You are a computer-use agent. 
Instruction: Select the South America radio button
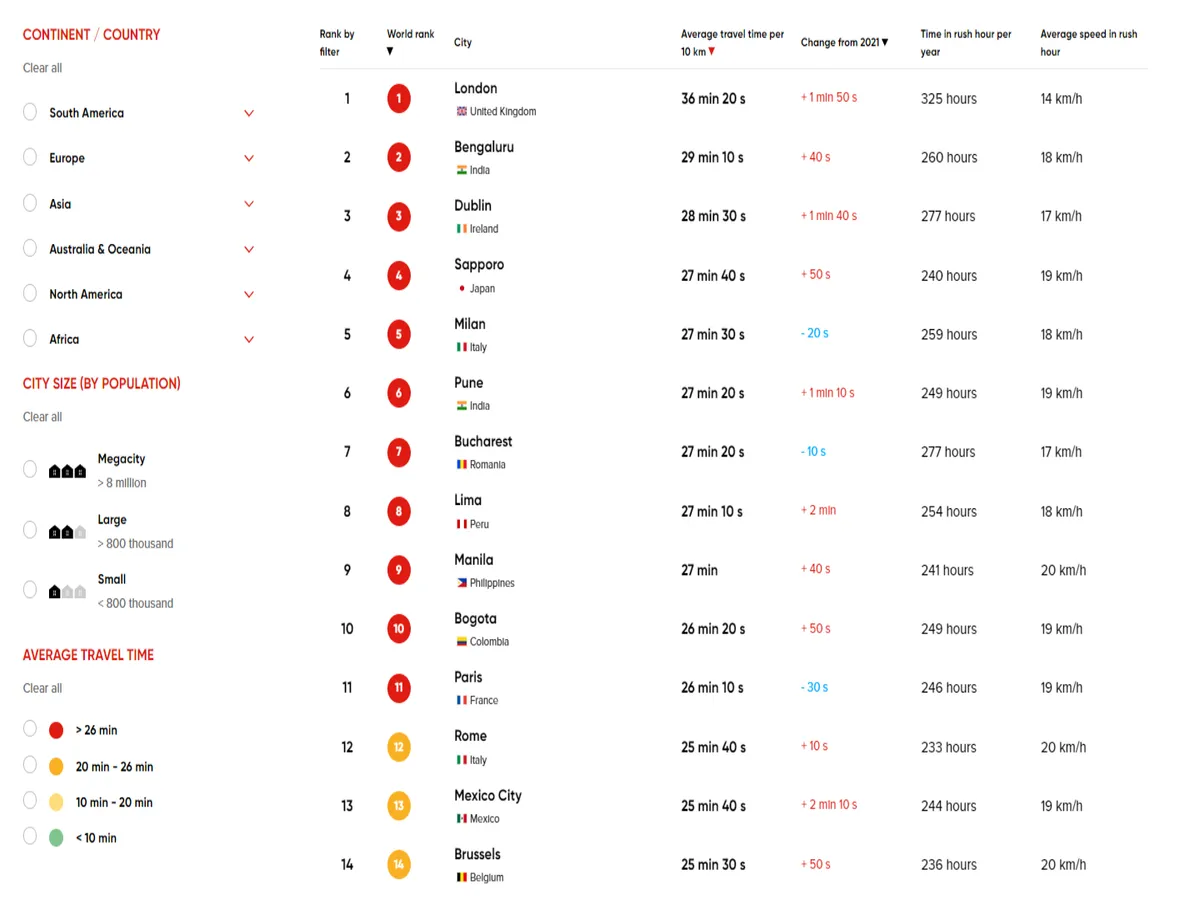[x=30, y=112]
